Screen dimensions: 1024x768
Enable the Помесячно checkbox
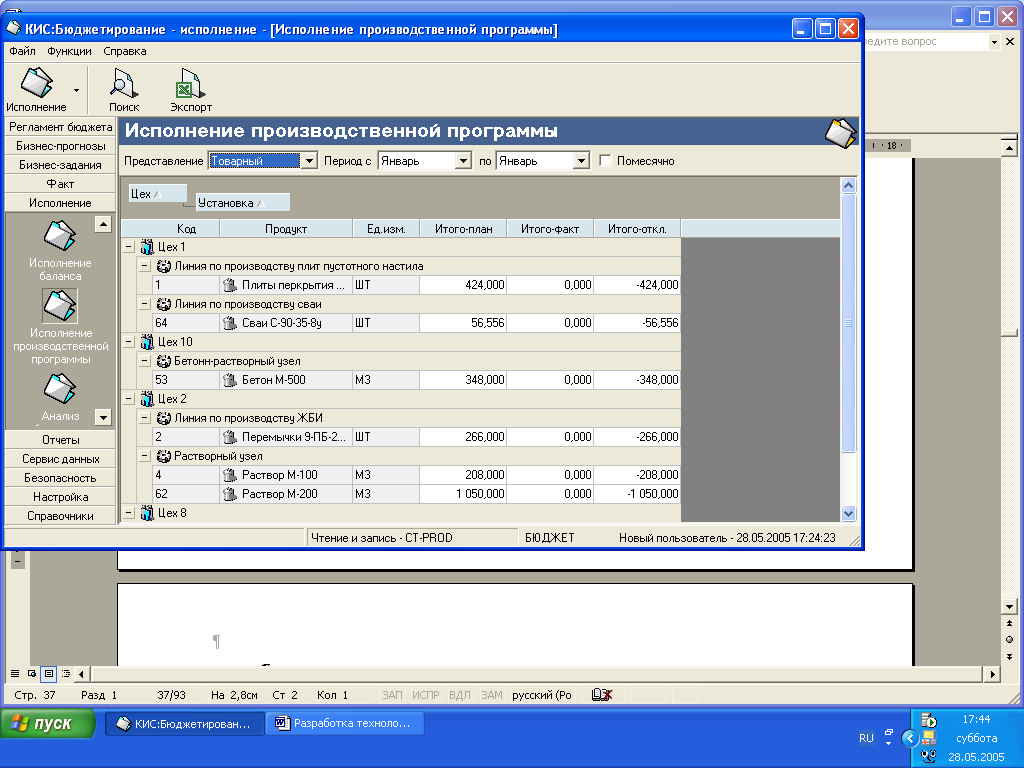click(x=605, y=161)
